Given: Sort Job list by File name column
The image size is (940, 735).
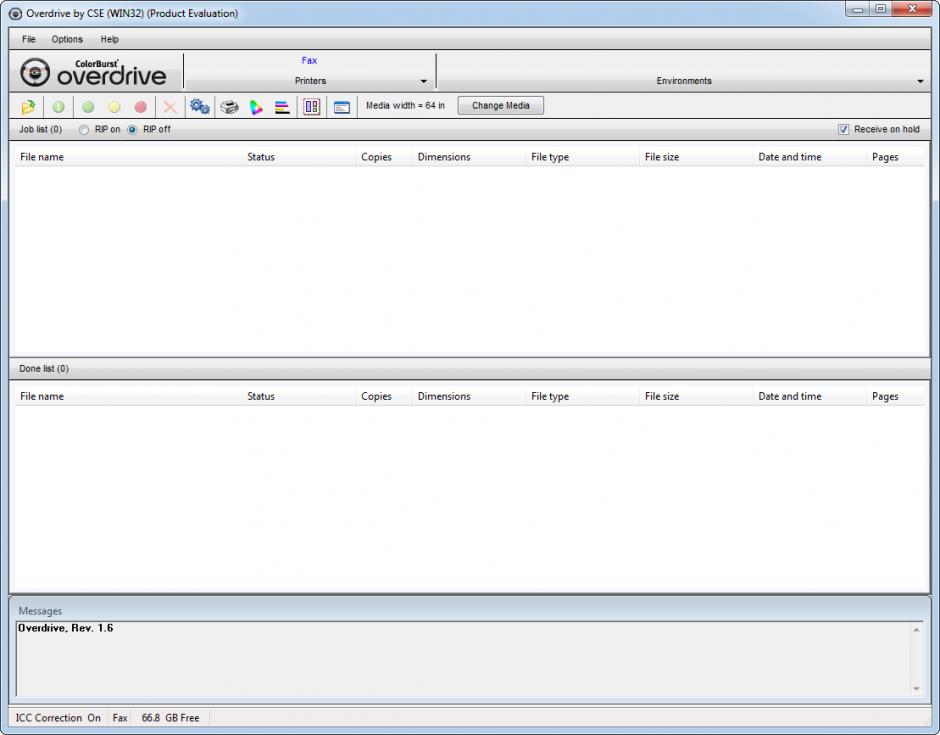Looking at the screenshot, I should point(128,157).
